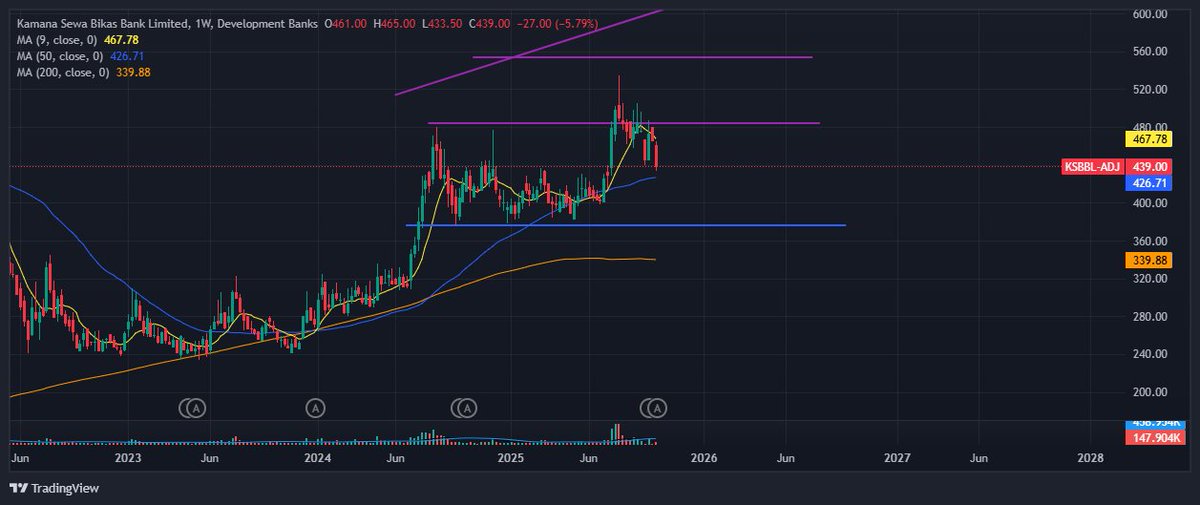The image size is (1200, 505).
Task: Click the 320.00 price scale label
Action: click(1149, 279)
